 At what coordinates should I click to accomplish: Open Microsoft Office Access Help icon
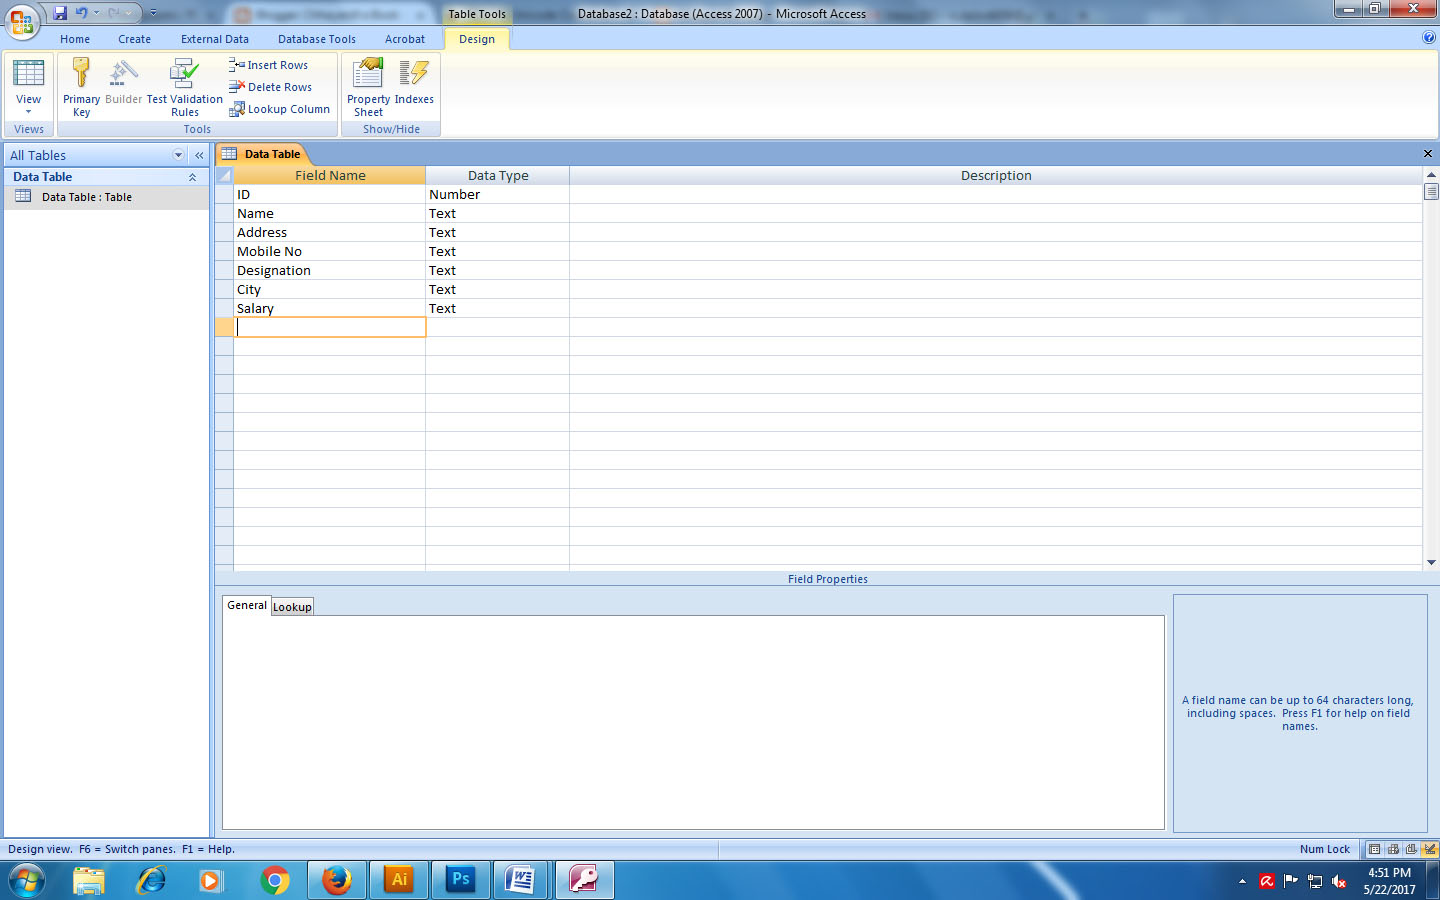coord(1429,37)
